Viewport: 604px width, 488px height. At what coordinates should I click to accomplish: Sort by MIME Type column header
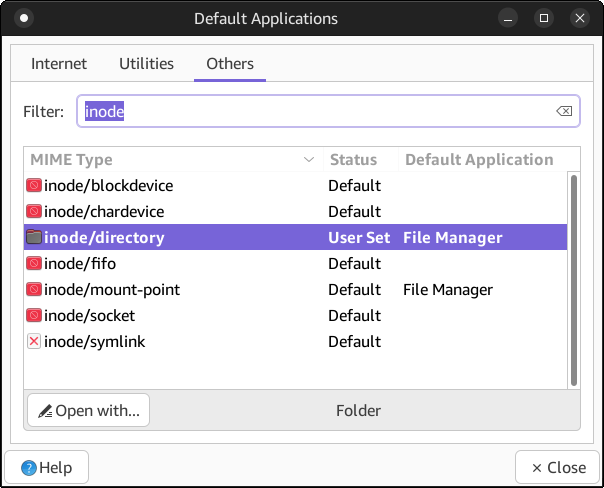pos(173,159)
